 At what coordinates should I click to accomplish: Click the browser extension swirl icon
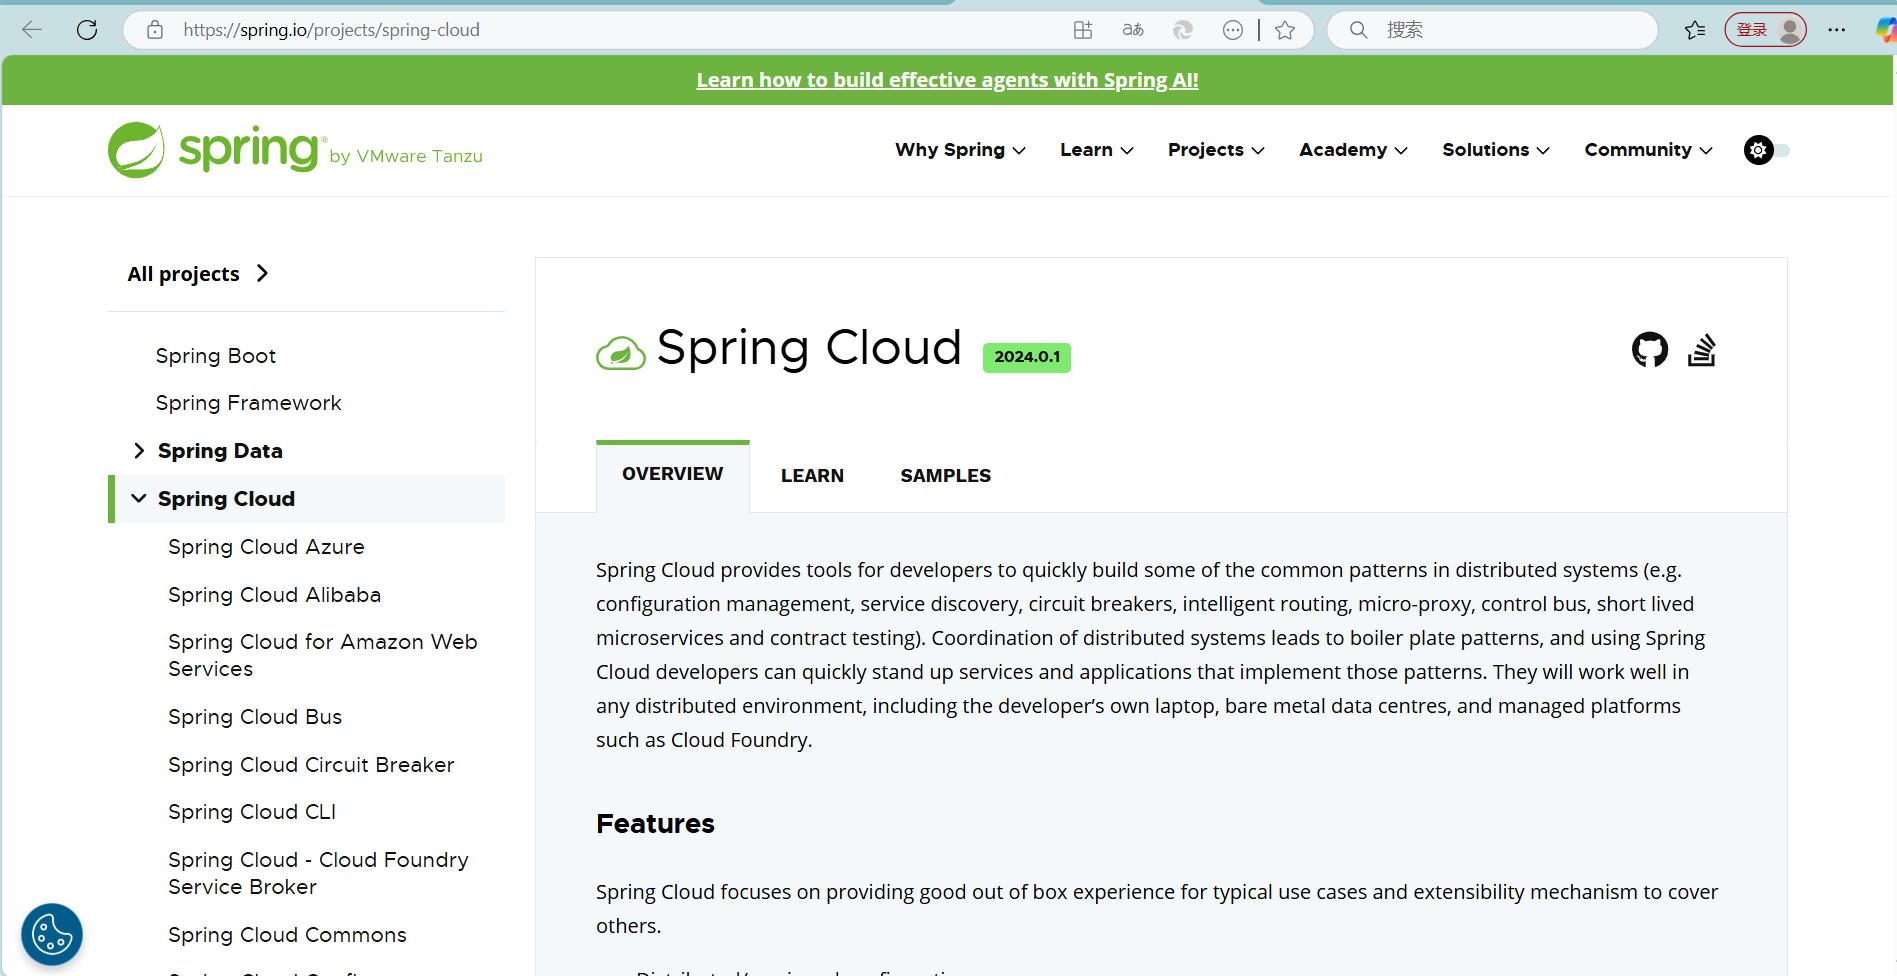1183,30
